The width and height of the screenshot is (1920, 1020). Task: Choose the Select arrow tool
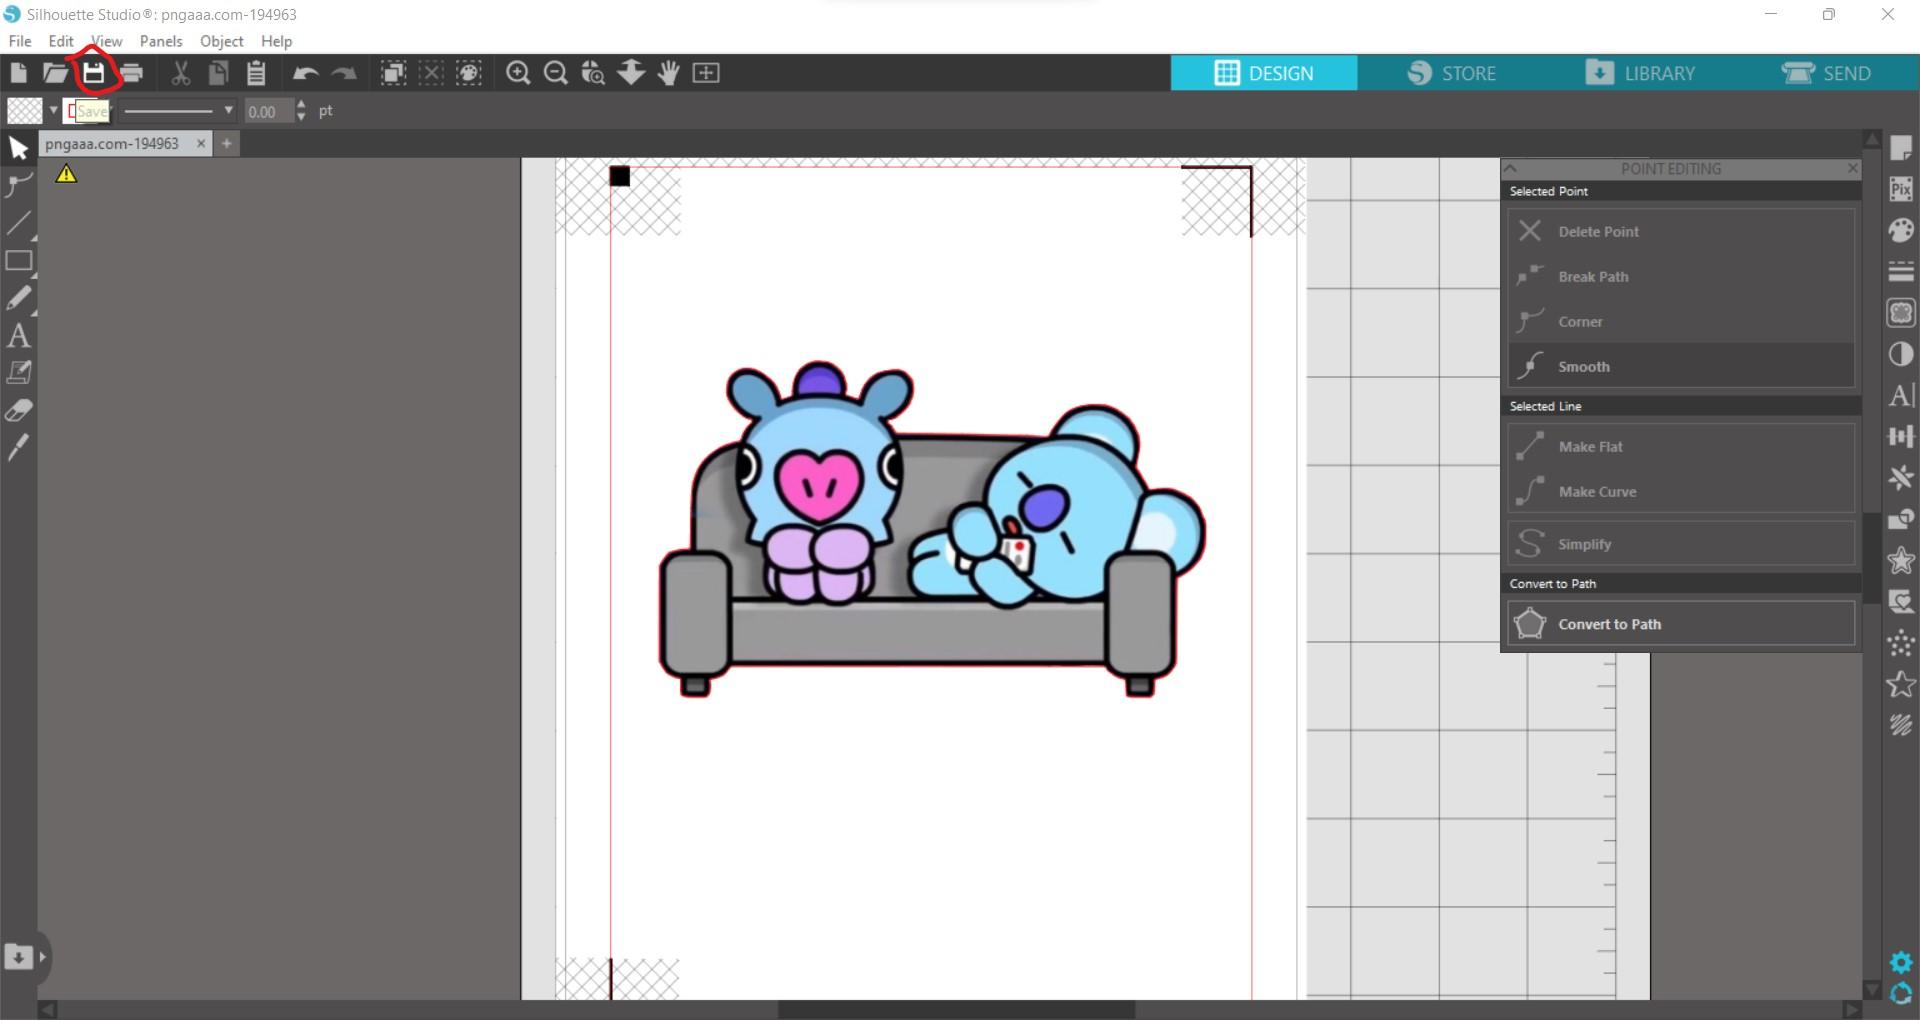coord(18,149)
